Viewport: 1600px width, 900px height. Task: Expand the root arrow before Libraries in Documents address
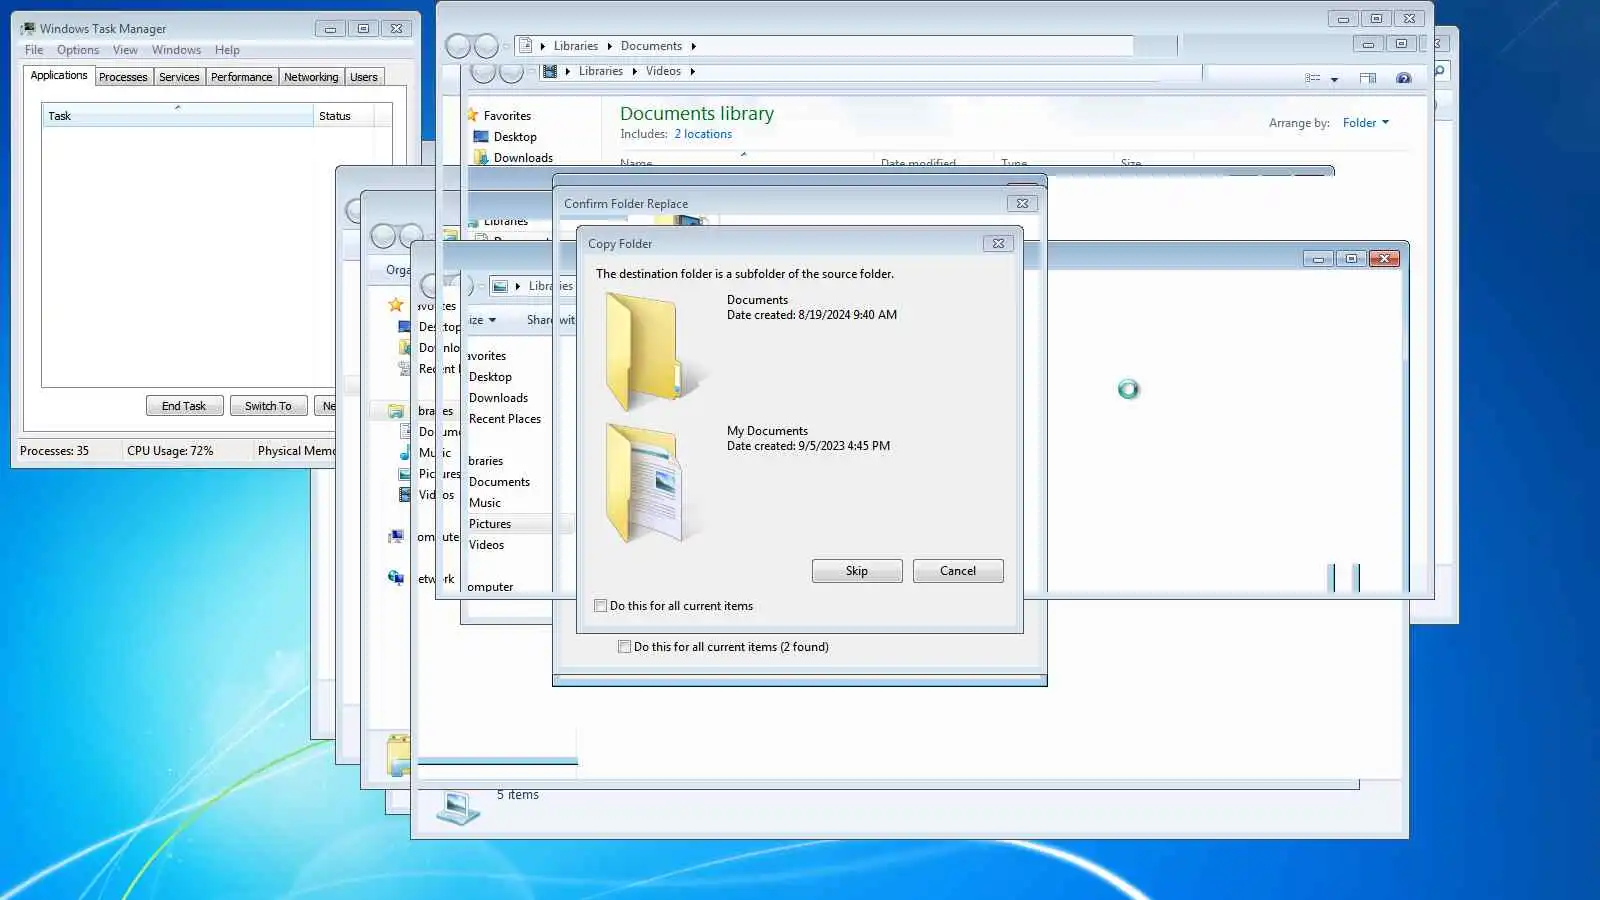pyautogui.click(x=543, y=46)
